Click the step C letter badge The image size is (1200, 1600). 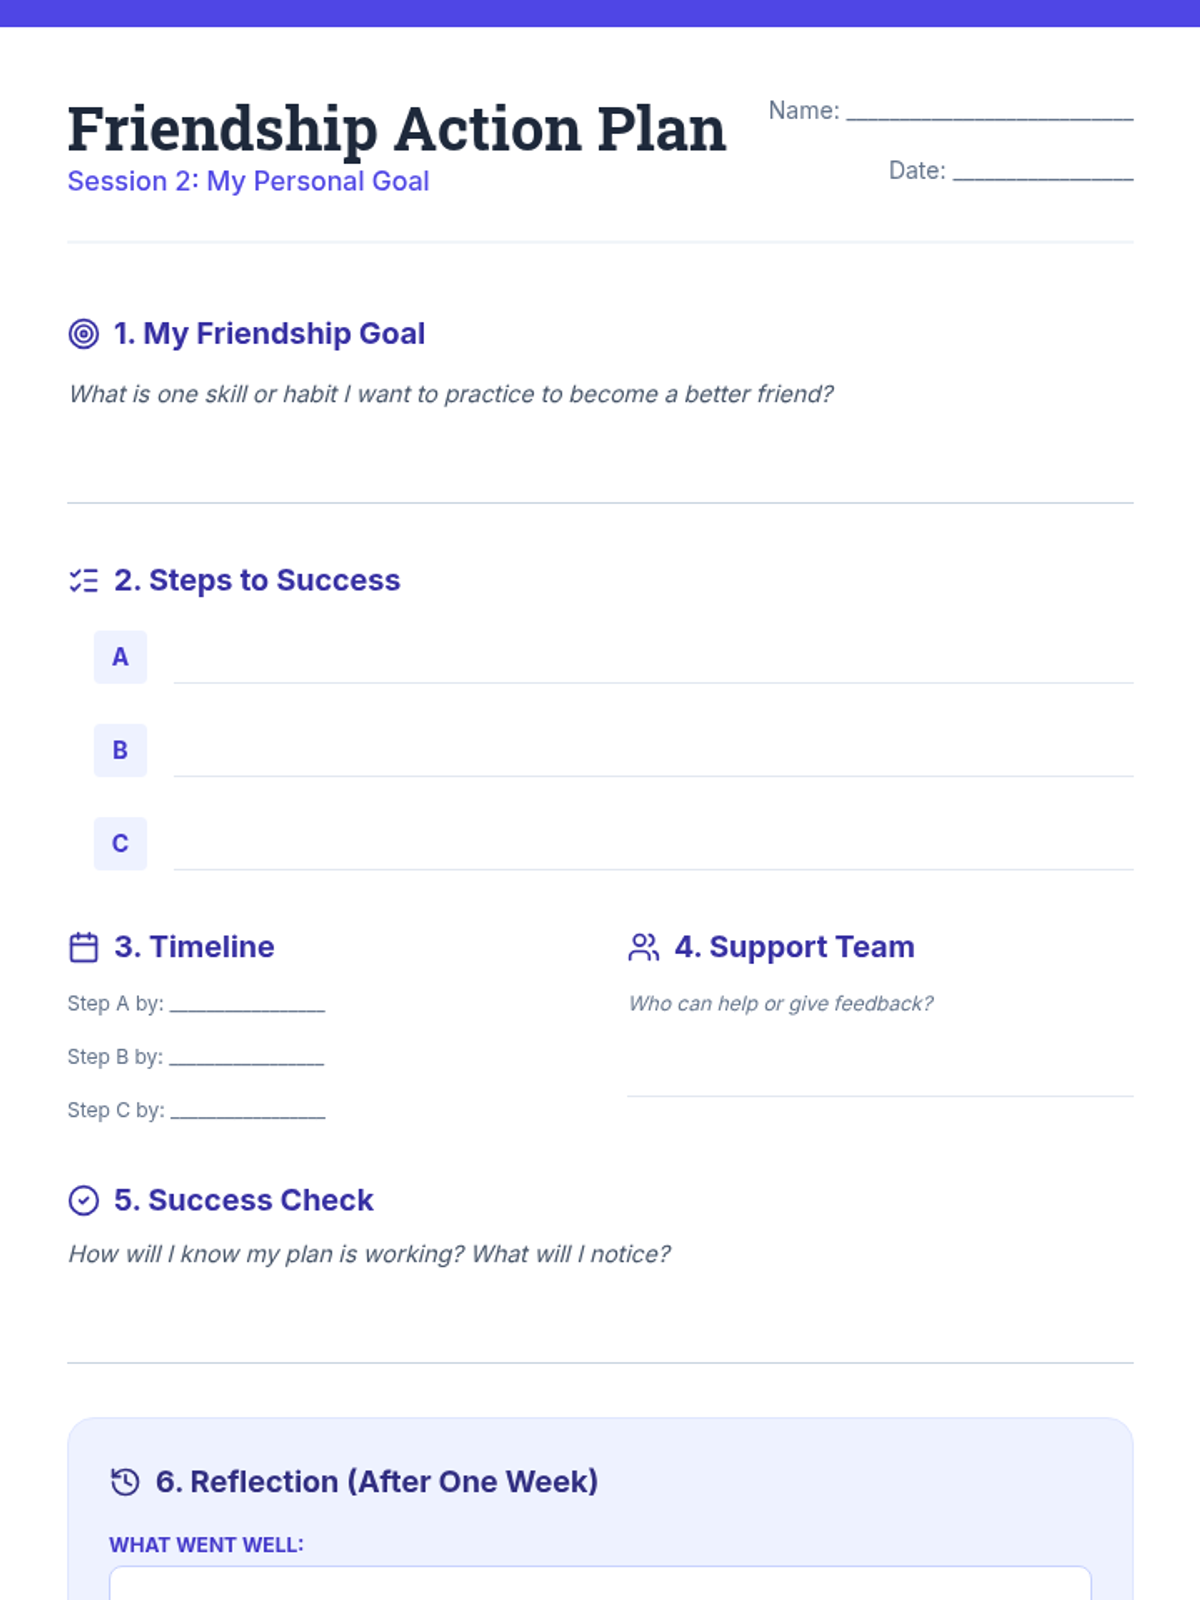coord(120,843)
